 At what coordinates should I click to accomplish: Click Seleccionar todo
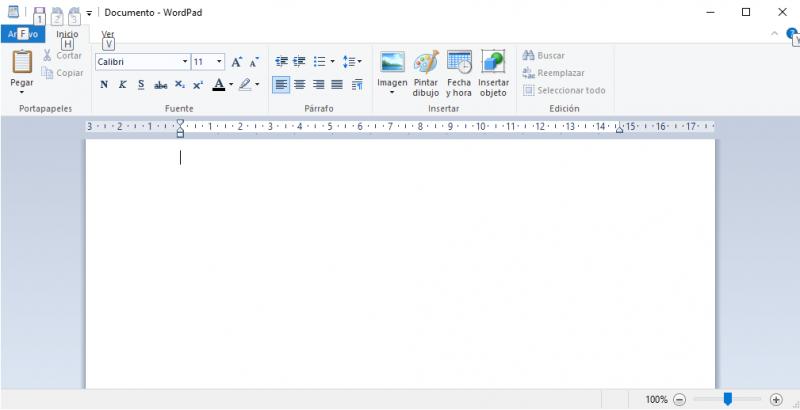point(564,90)
